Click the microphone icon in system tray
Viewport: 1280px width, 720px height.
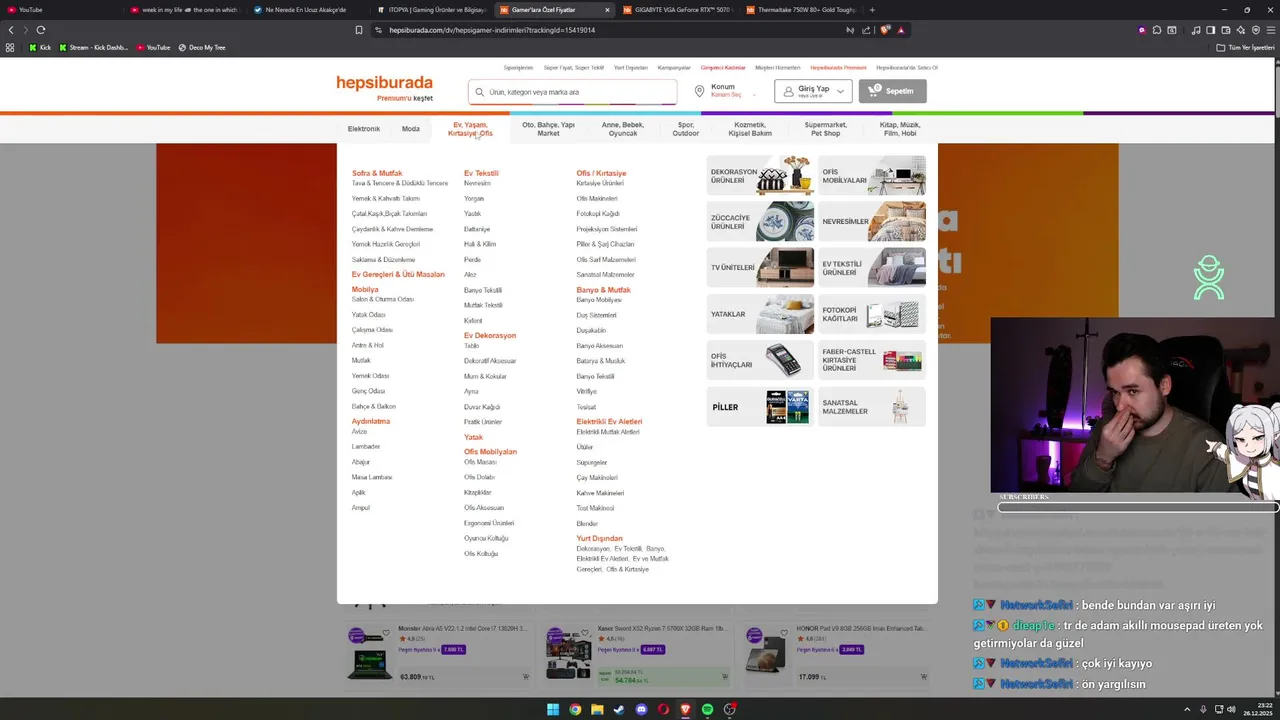(1203, 709)
